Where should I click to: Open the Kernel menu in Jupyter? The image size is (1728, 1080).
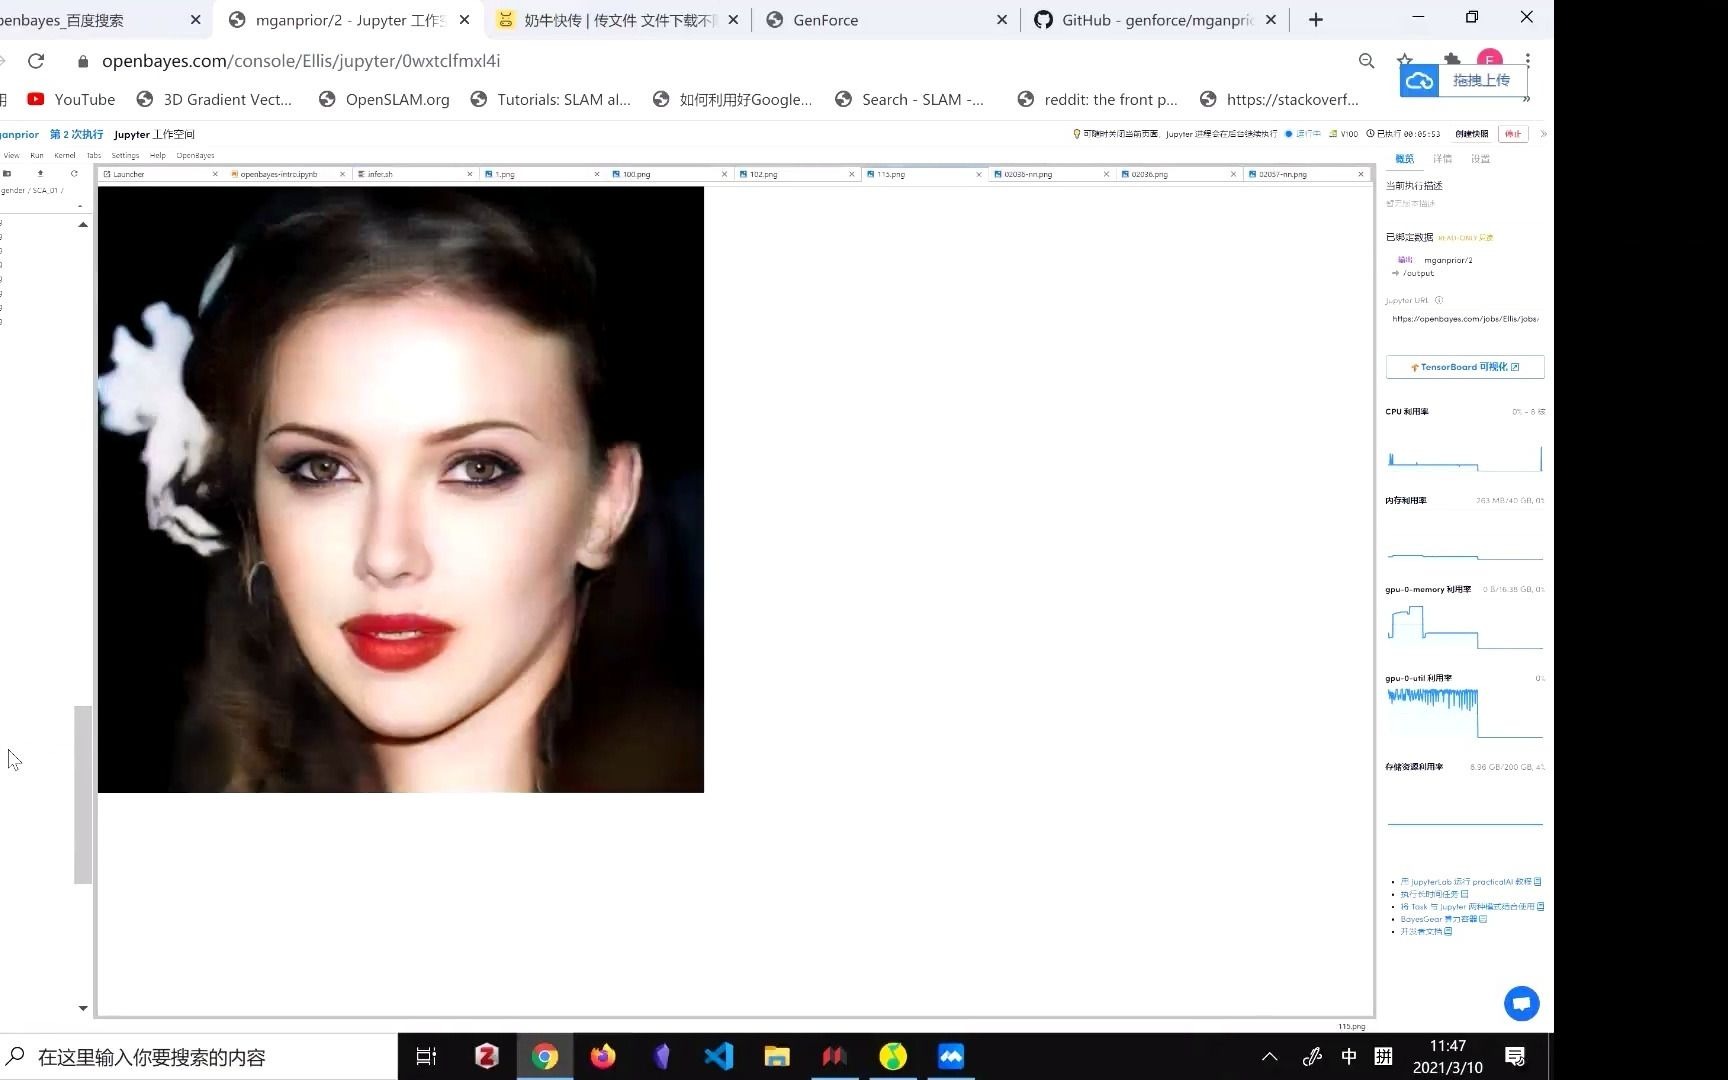coord(64,155)
